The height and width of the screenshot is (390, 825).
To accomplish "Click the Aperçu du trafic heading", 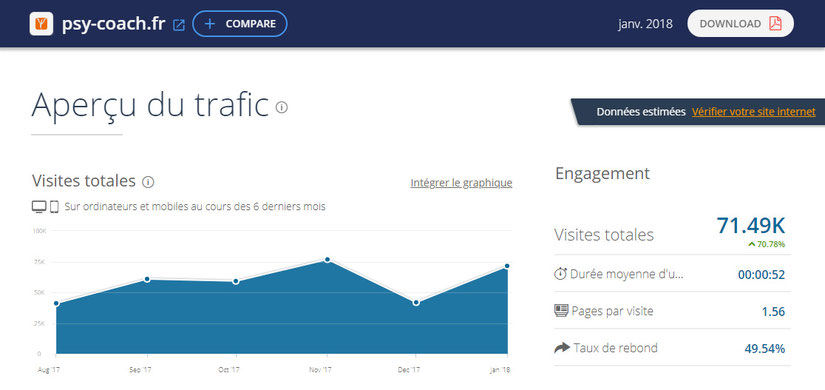I will (x=150, y=105).
